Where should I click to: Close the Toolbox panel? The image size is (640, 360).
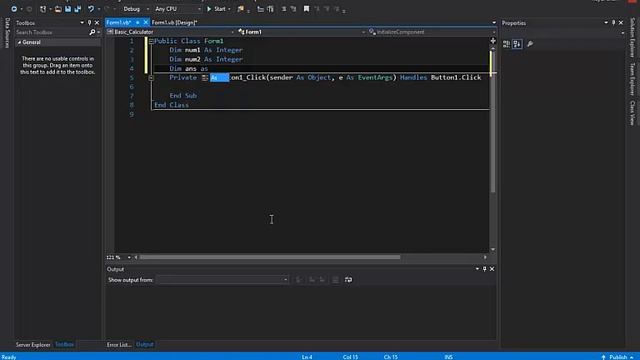coord(97,23)
